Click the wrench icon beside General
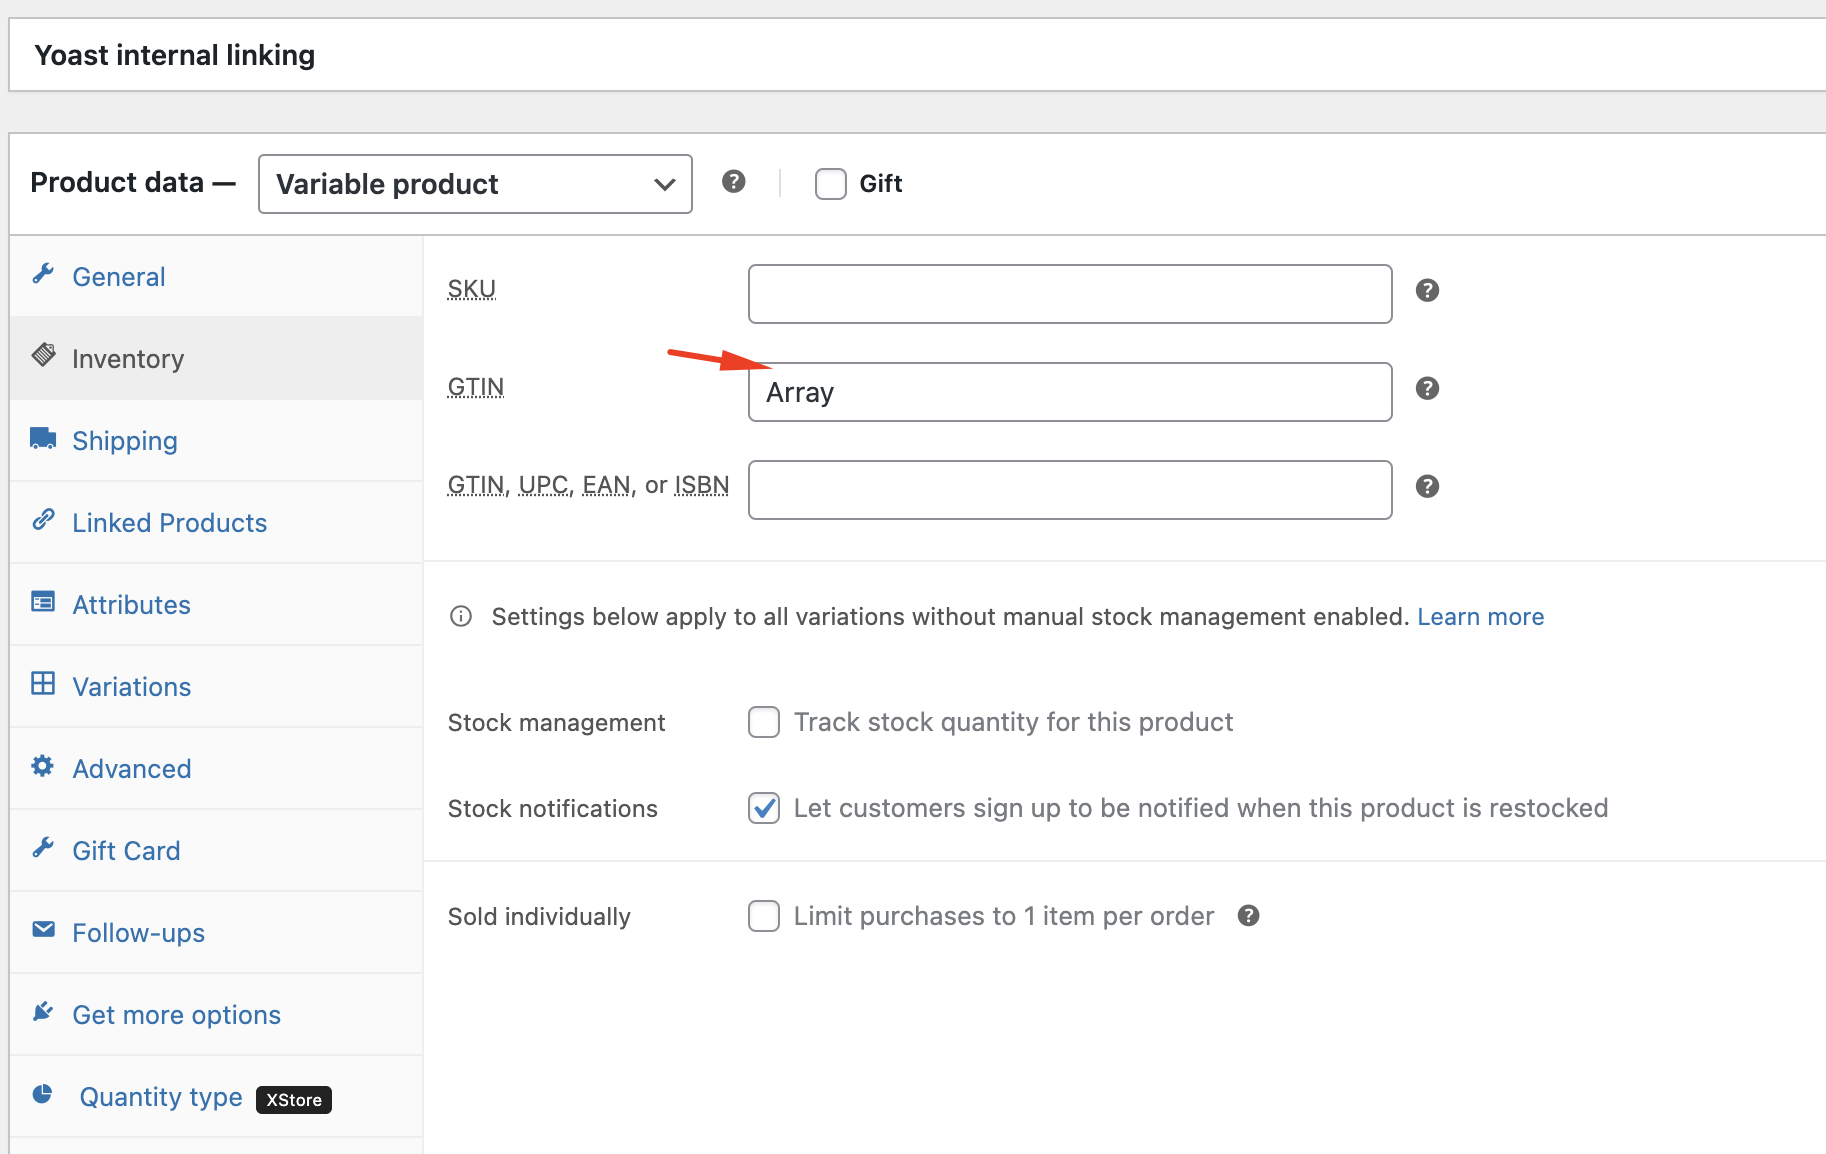The height and width of the screenshot is (1154, 1826). tap(43, 274)
